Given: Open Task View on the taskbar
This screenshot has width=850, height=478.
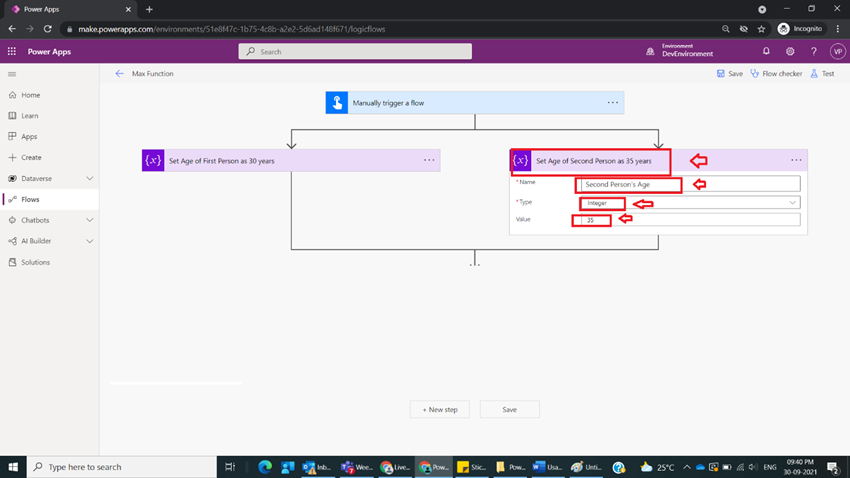Looking at the screenshot, I should [230, 467].
